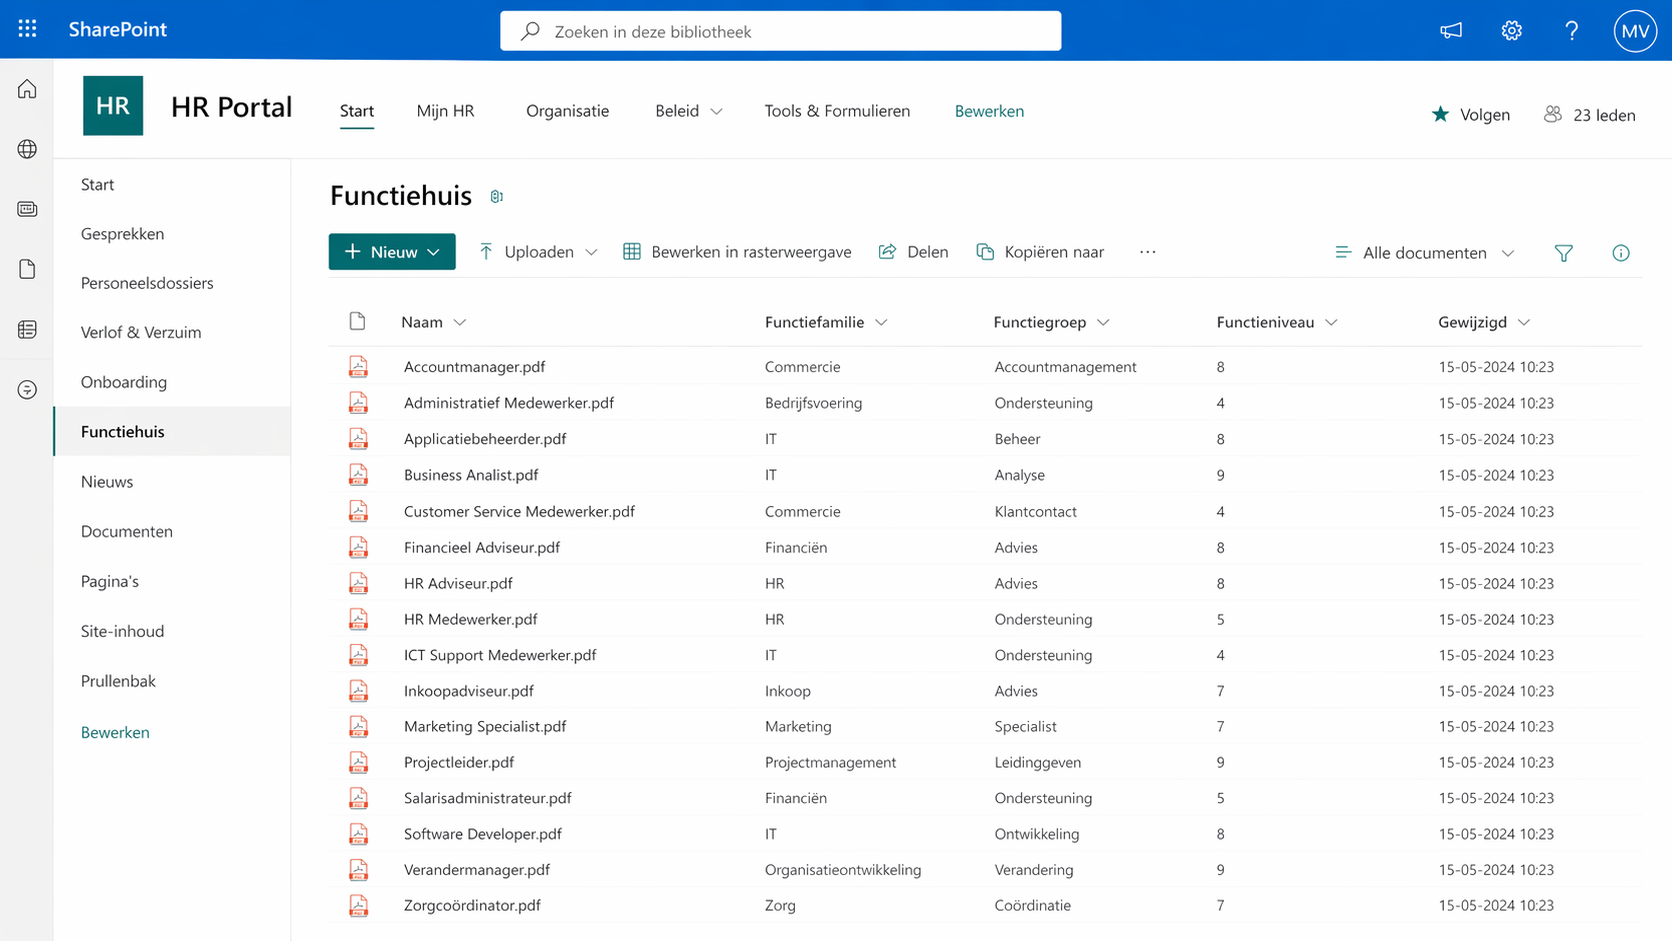Click the megaphone announcements icon
Viewport: 1672px width, 941px height.
point(1451,31)
